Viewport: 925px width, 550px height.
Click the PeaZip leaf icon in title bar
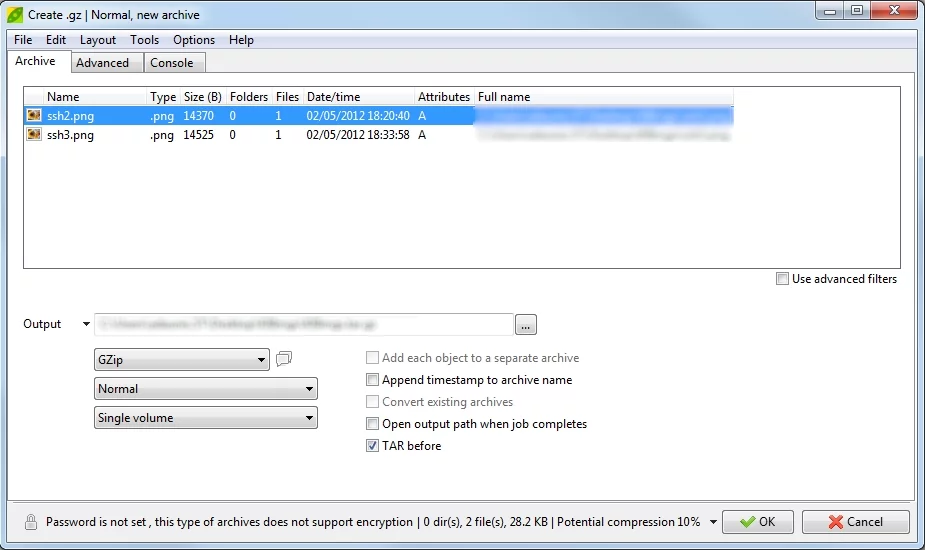[15, 15]
